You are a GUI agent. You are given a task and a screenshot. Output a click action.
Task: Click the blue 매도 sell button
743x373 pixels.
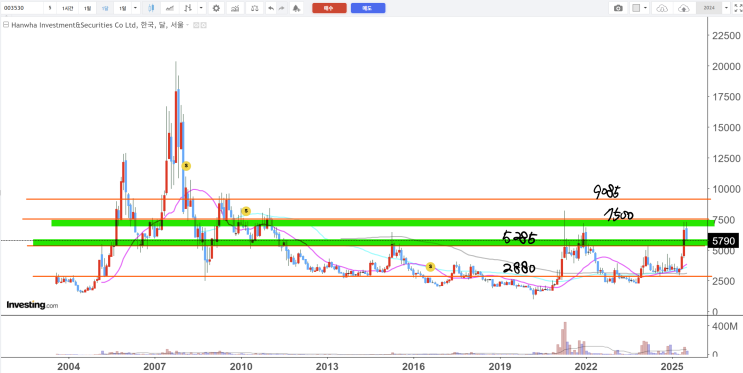pyautogui.click(x=368, y=8)
